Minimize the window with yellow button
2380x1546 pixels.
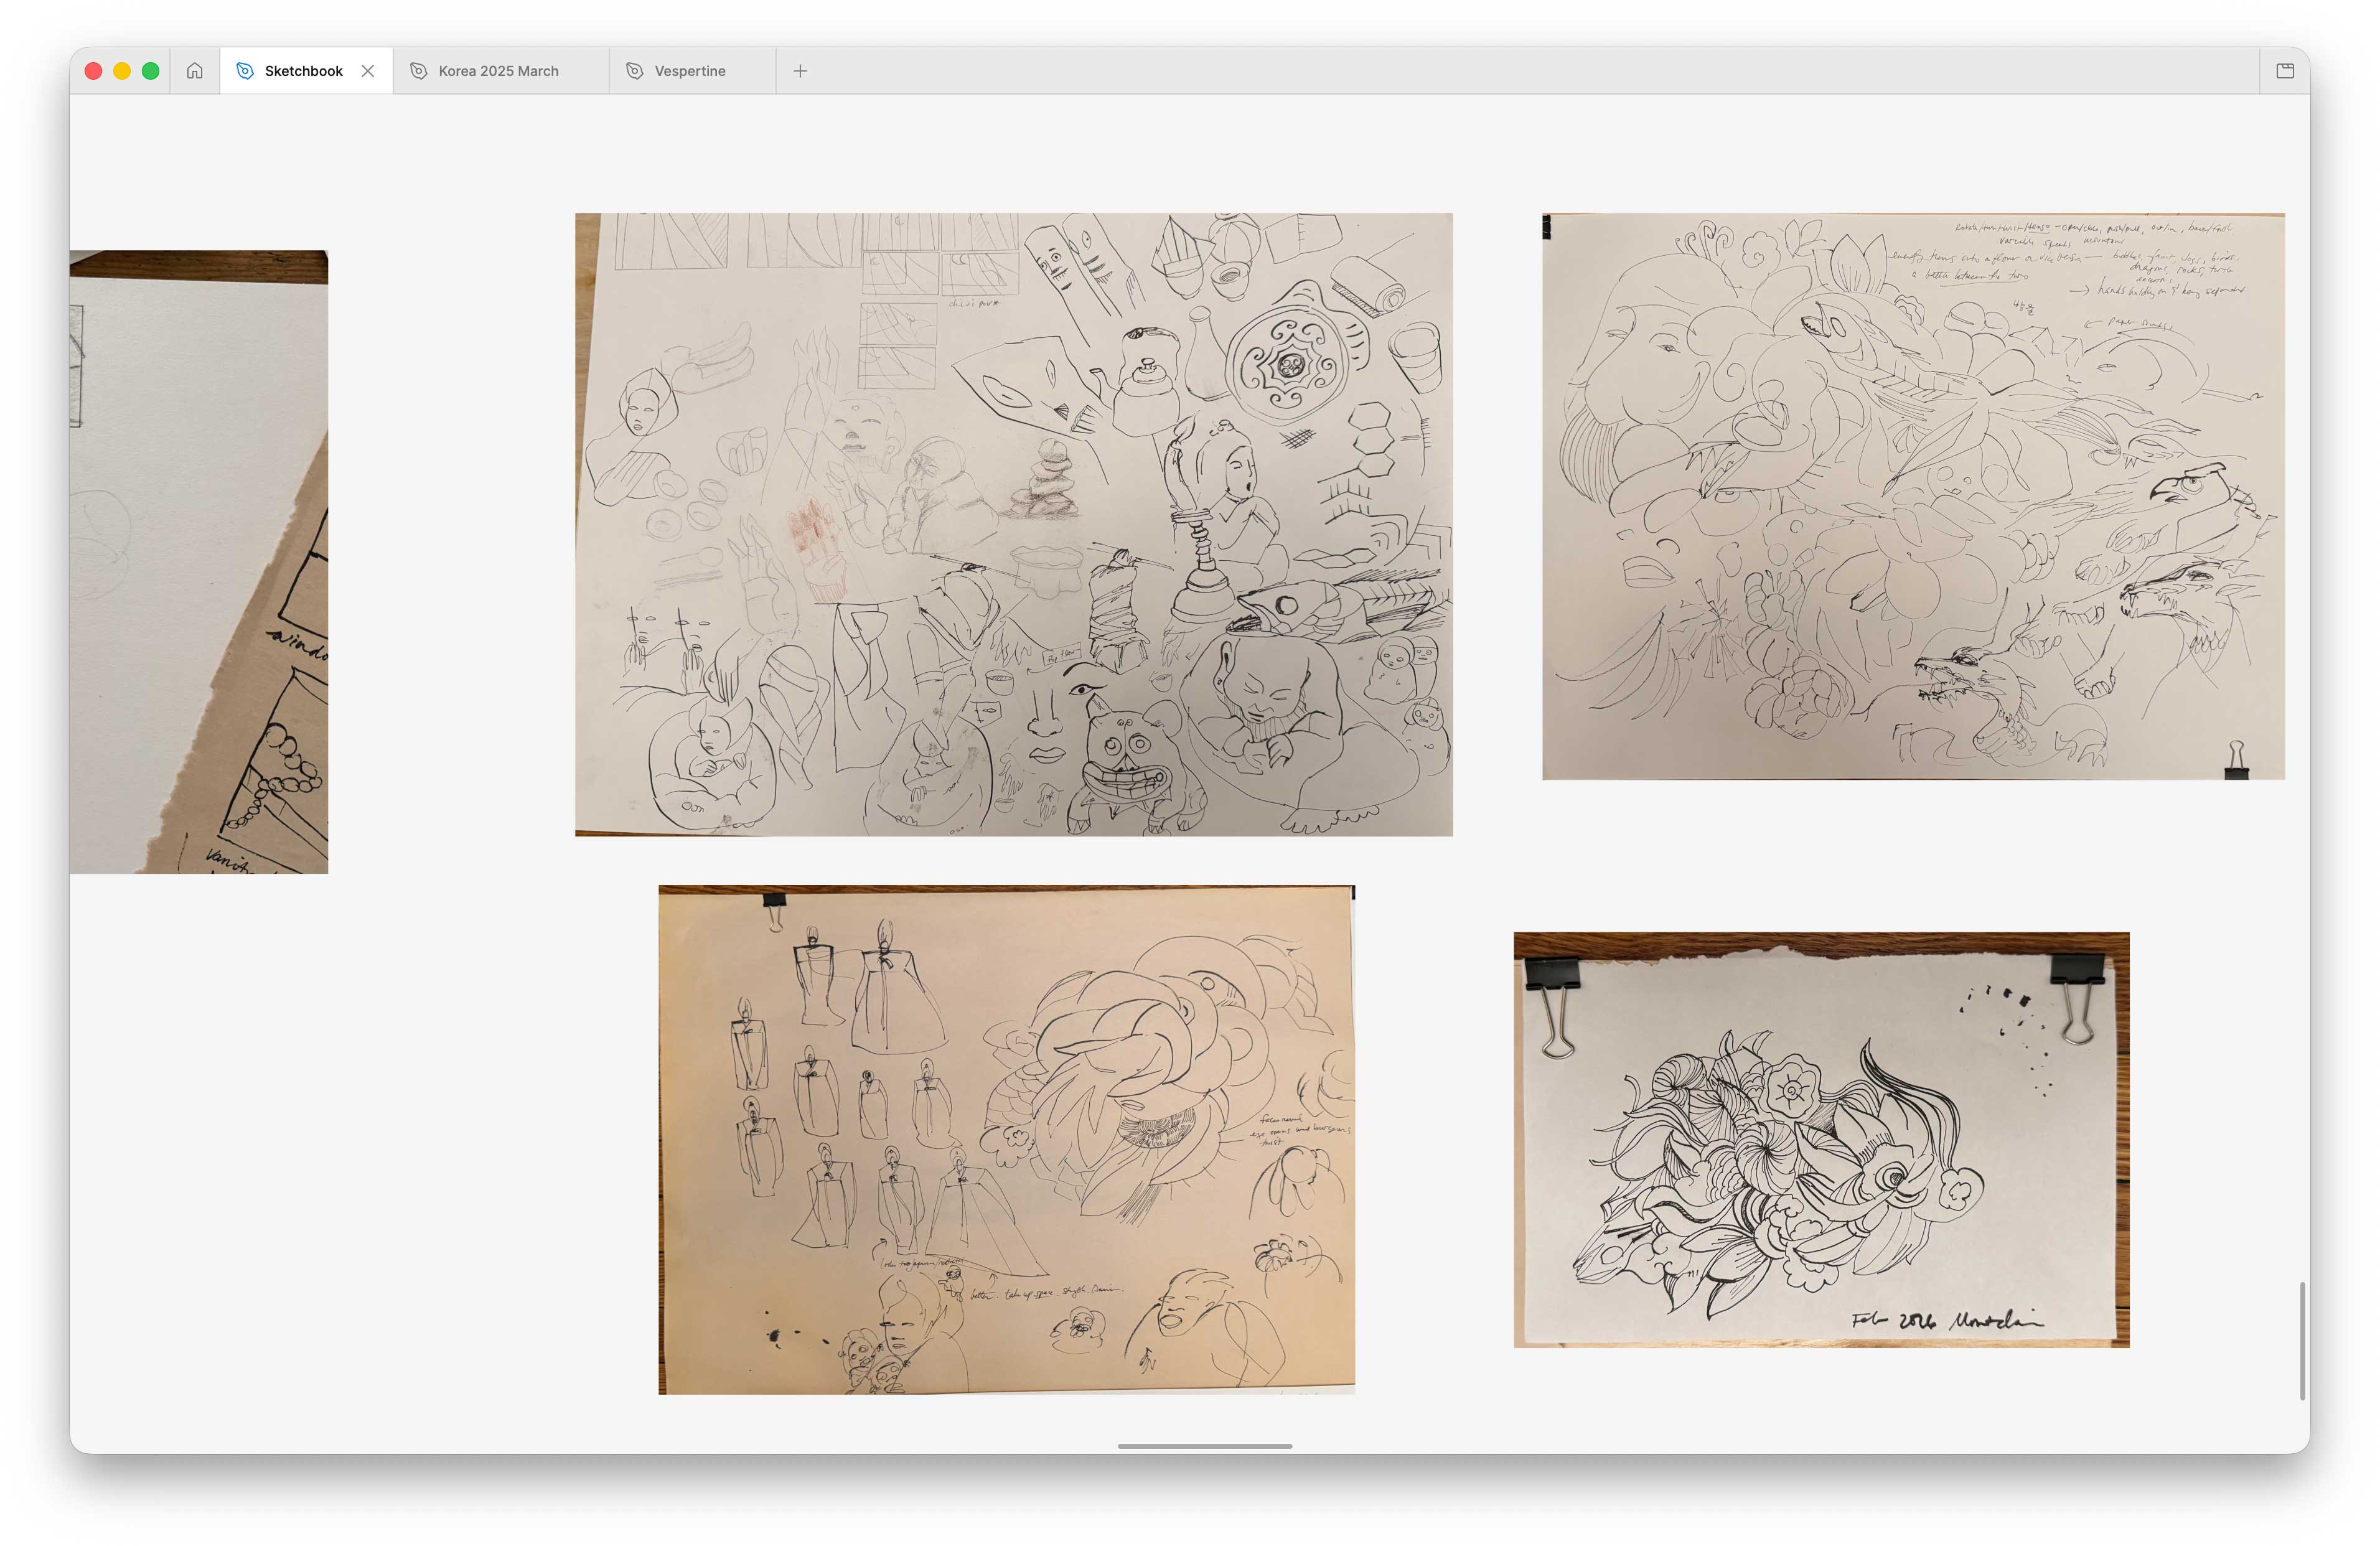click(x=122, y=71)
